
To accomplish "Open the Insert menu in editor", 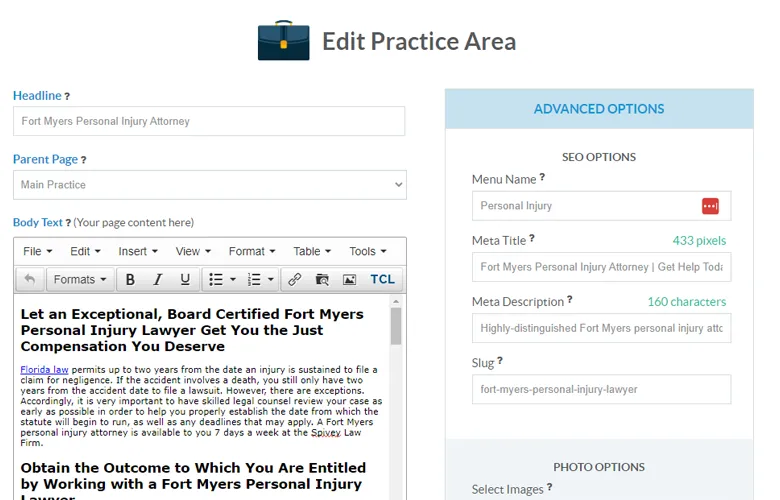I will point(138,251).
